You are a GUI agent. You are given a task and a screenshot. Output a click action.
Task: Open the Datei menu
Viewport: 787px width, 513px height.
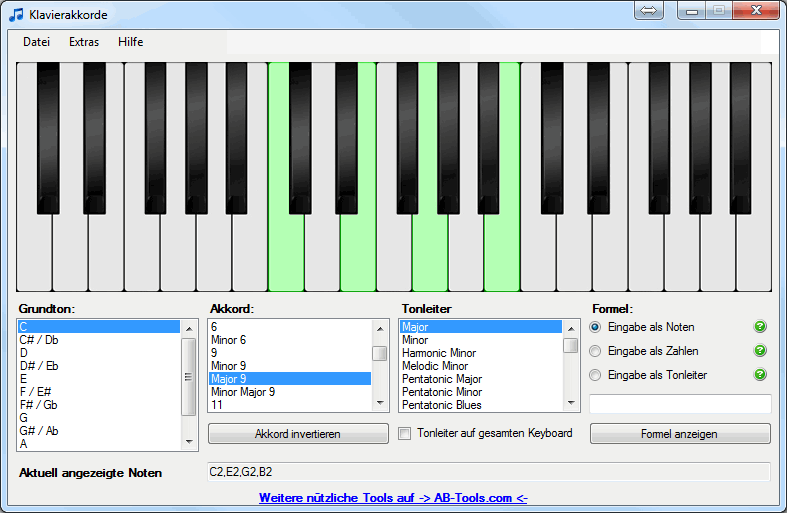[36, 42]
